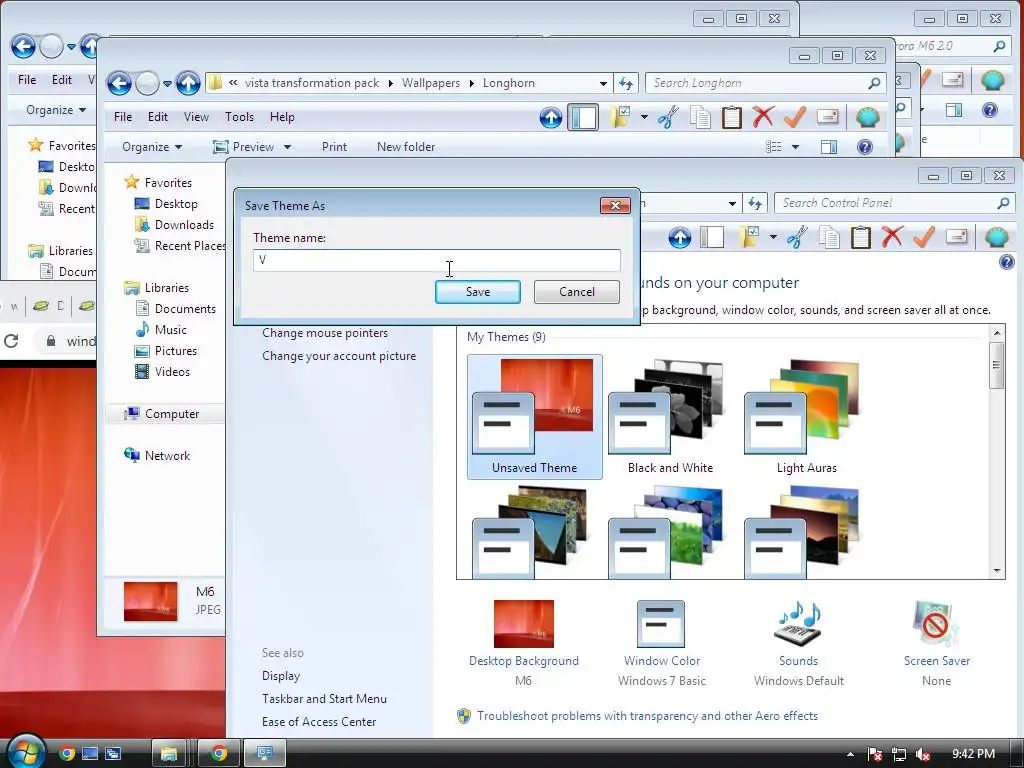Click Cut scissors icon in Longhorn toolbar
The image size is (1024, 768).
667,117
